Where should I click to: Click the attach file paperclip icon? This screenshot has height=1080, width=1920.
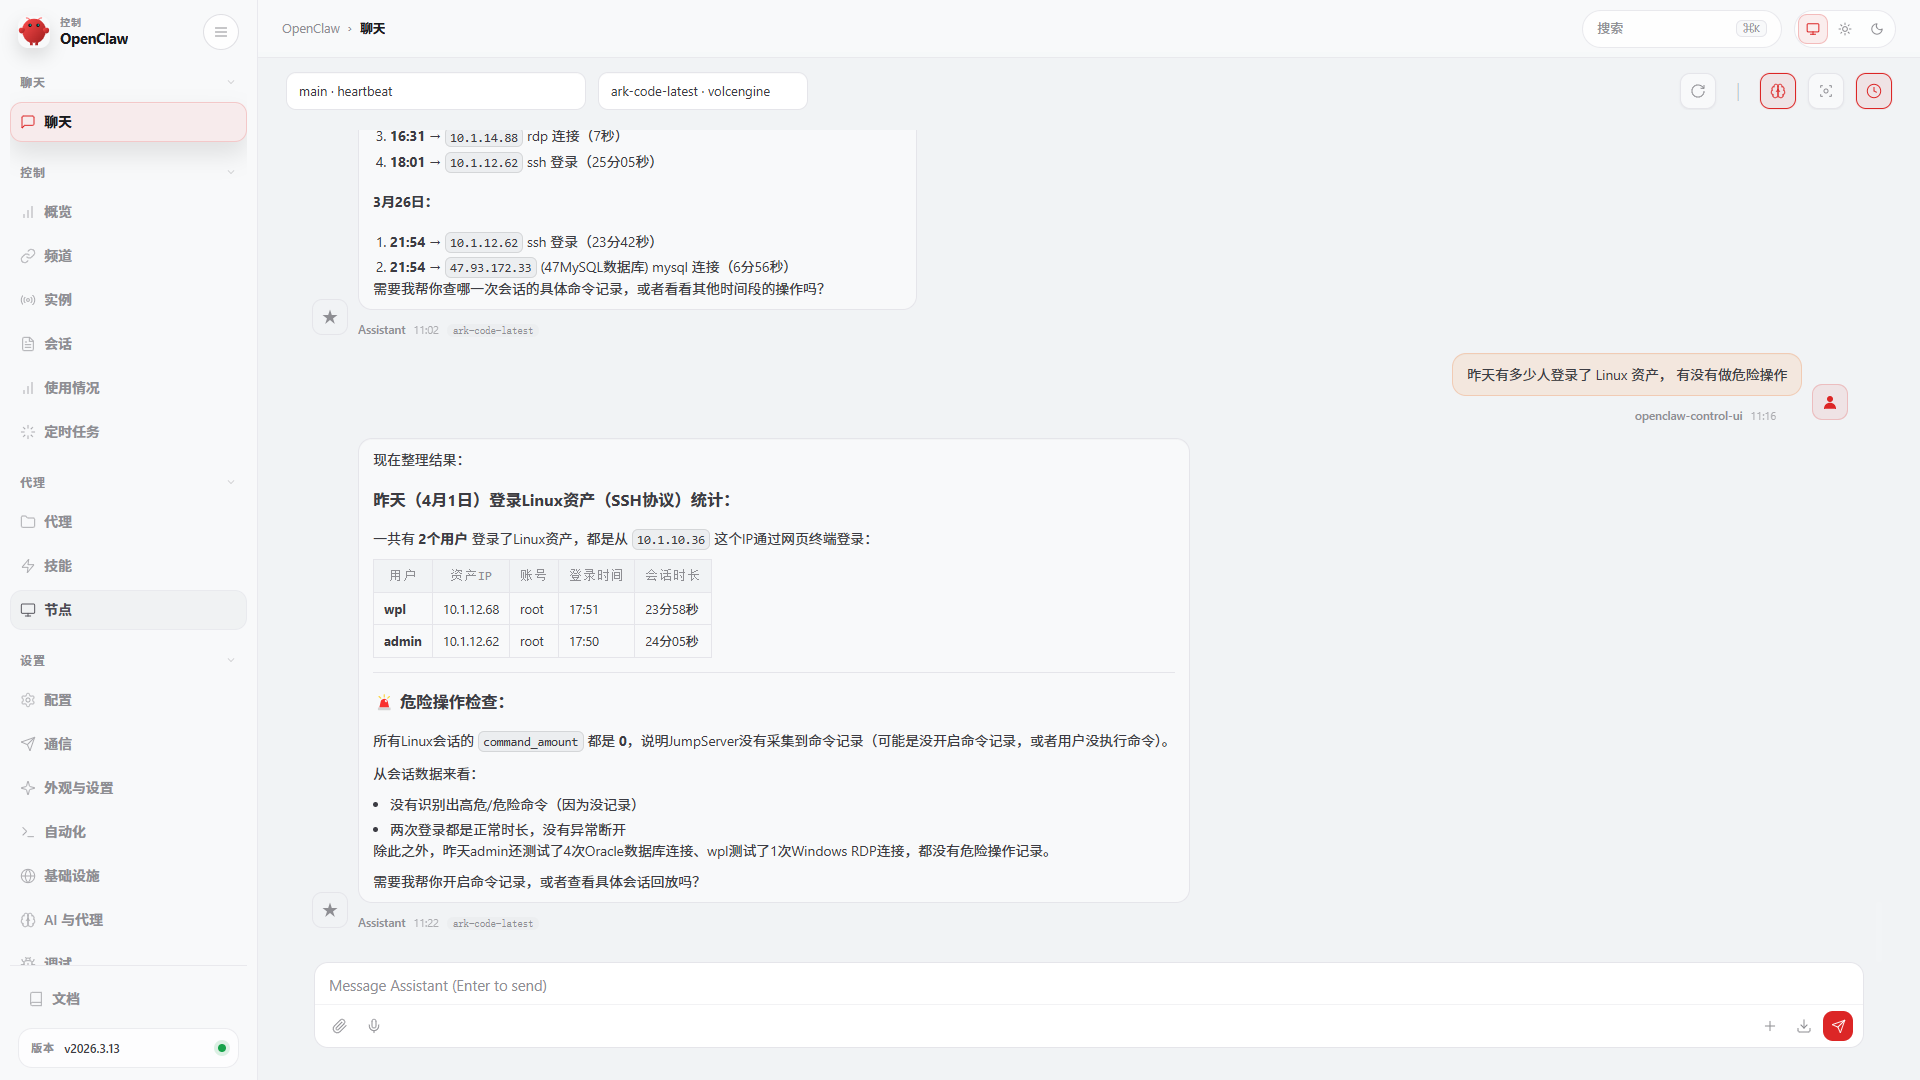[340, 1026]
